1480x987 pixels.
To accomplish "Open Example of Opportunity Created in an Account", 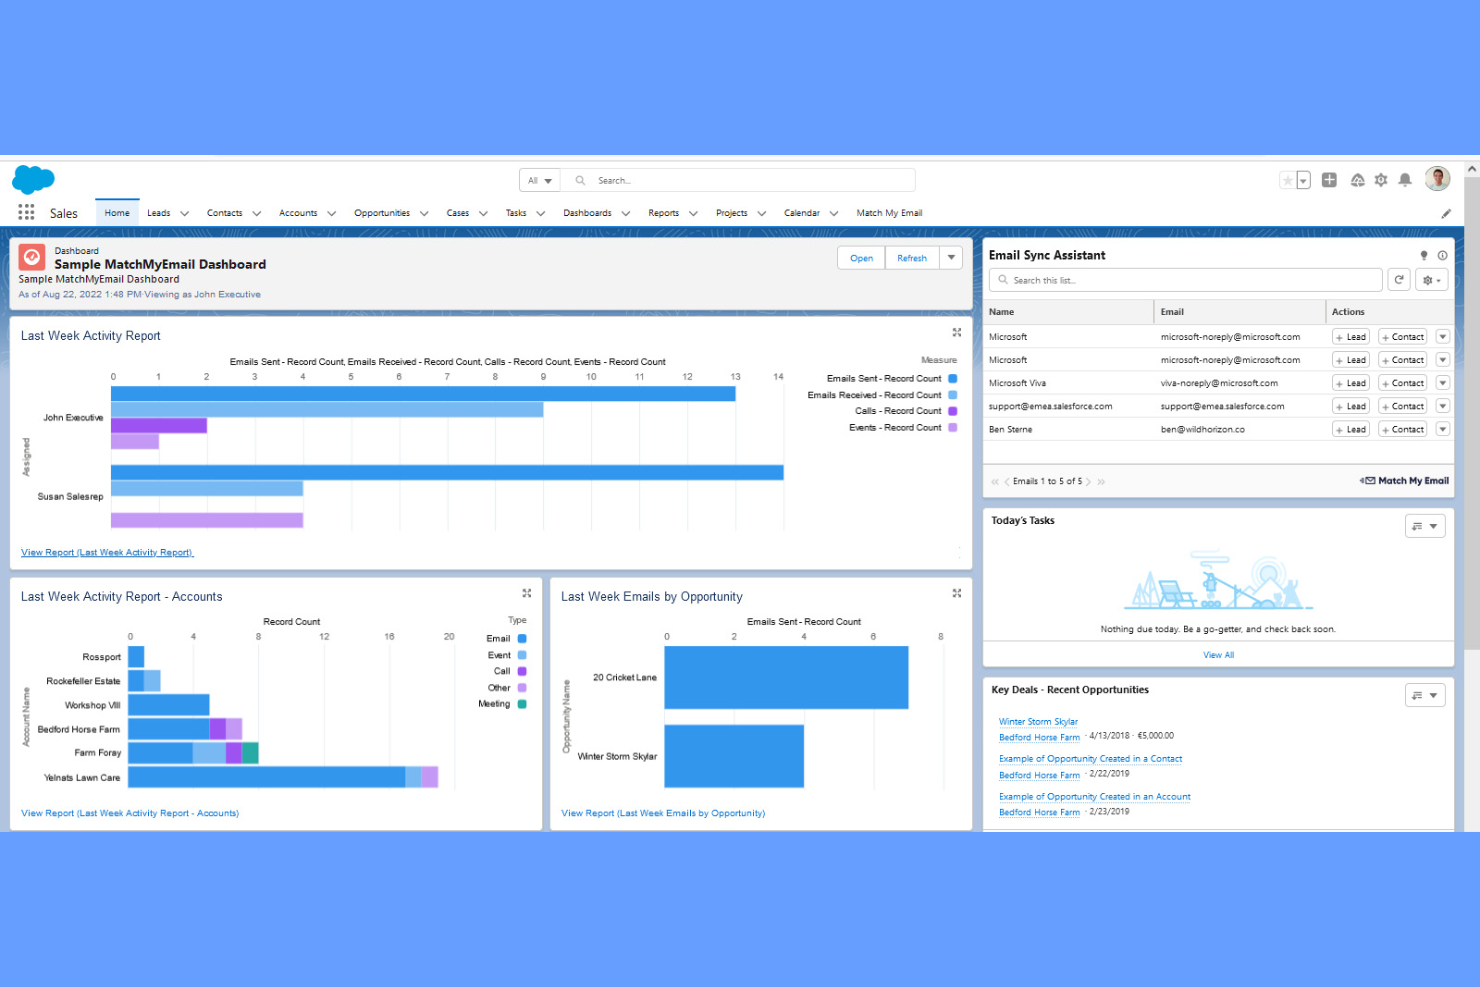I will pyautogui.click(x=1095, y=797).
